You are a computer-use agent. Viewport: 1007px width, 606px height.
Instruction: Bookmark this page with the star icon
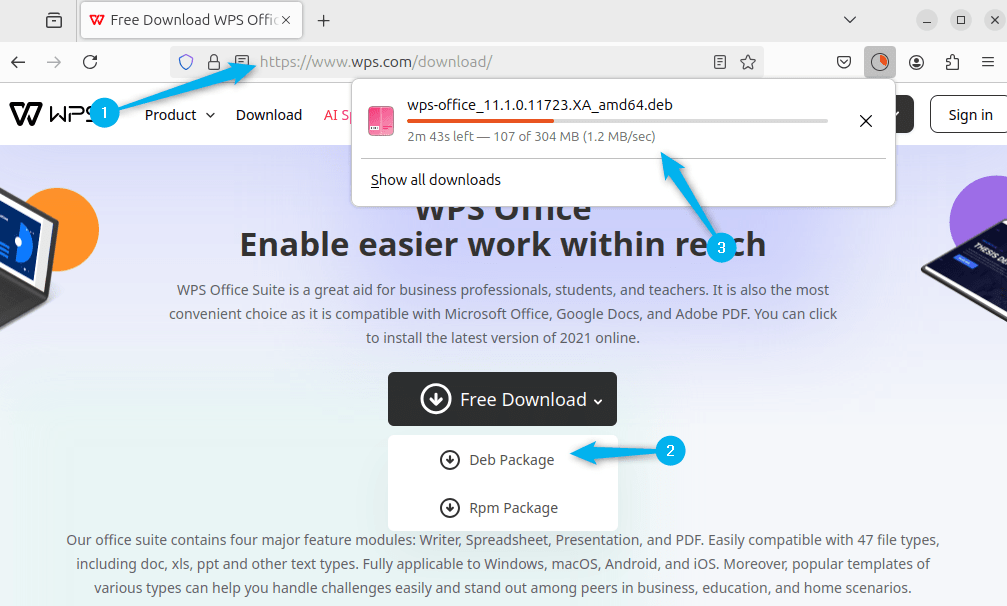(748, 61)
